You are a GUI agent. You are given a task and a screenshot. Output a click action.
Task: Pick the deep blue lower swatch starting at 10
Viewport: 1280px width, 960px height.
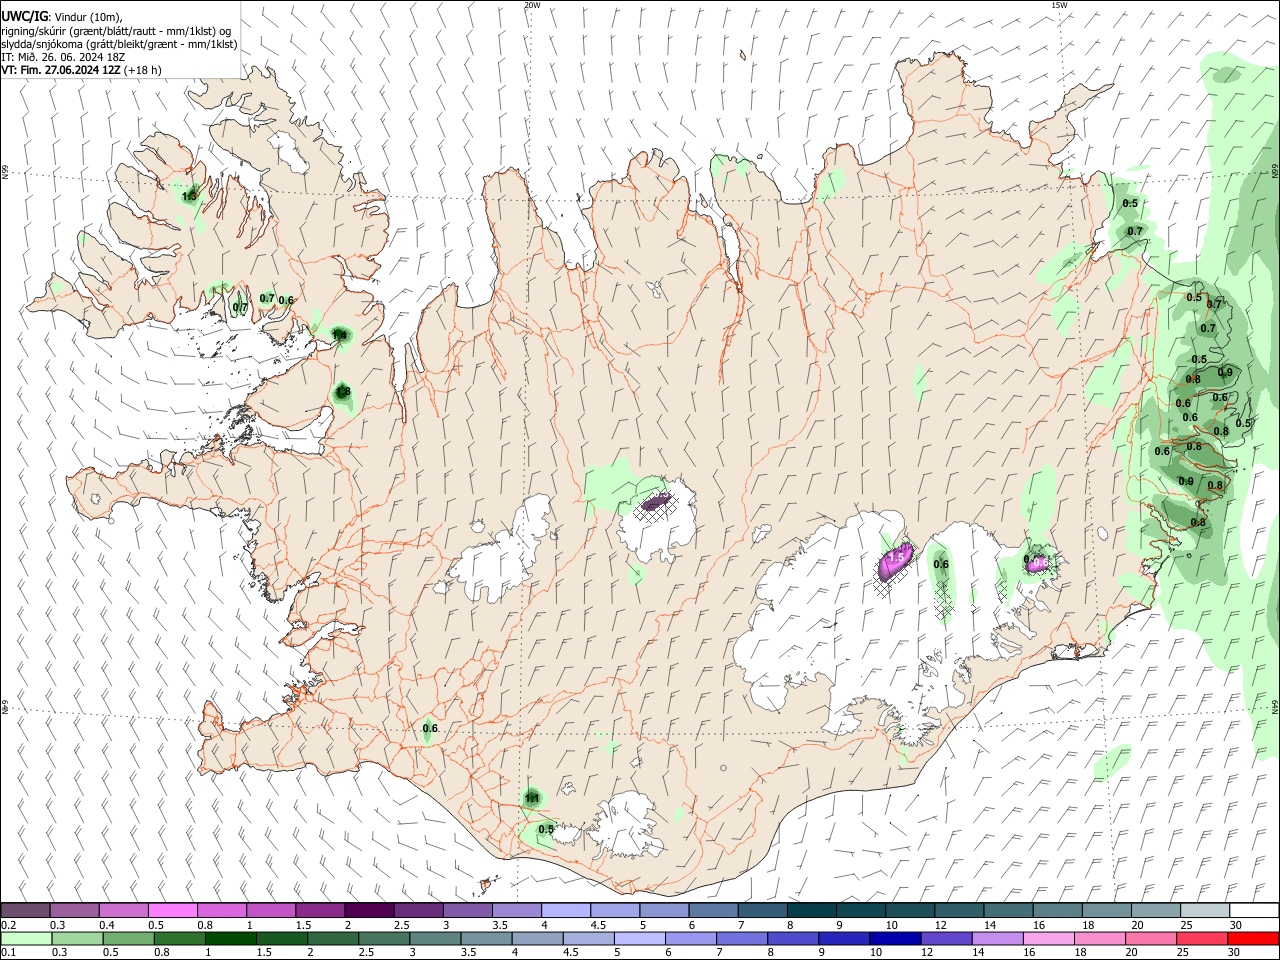coord(894,938)
